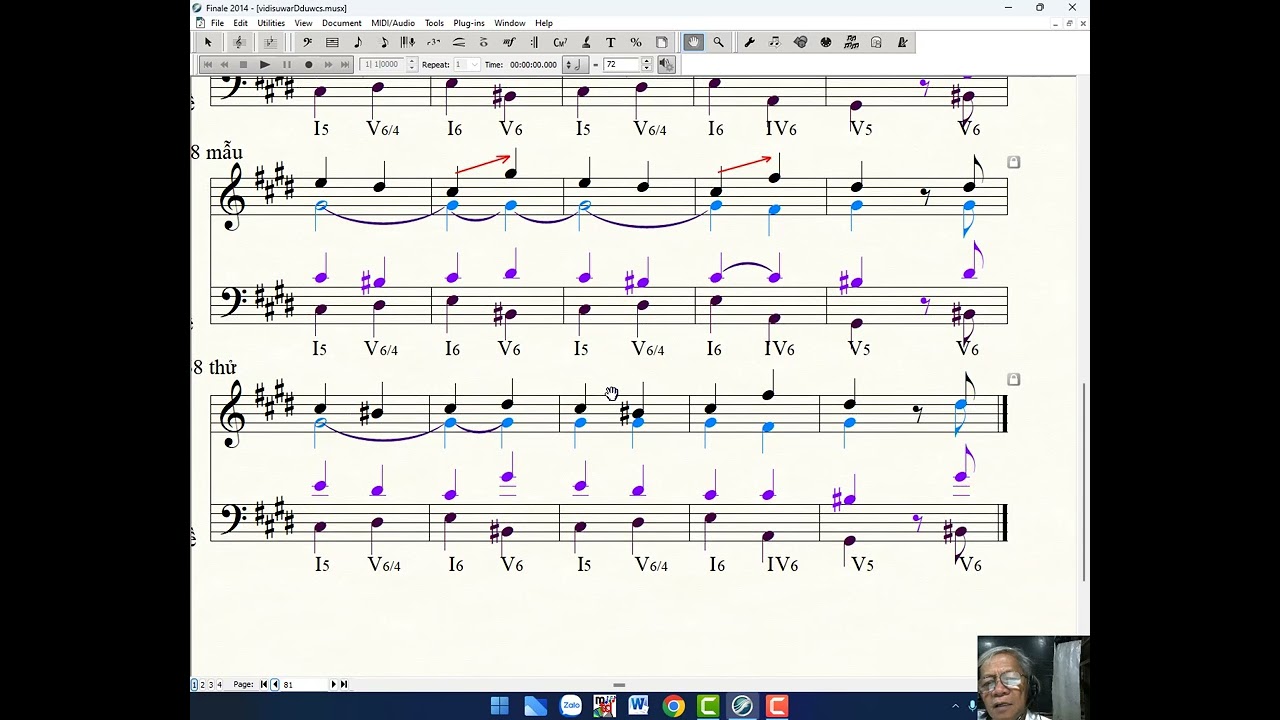1280x720 pixels.
Task: Select the Articulation fermata tool
Action: click(x=484, y=42)
